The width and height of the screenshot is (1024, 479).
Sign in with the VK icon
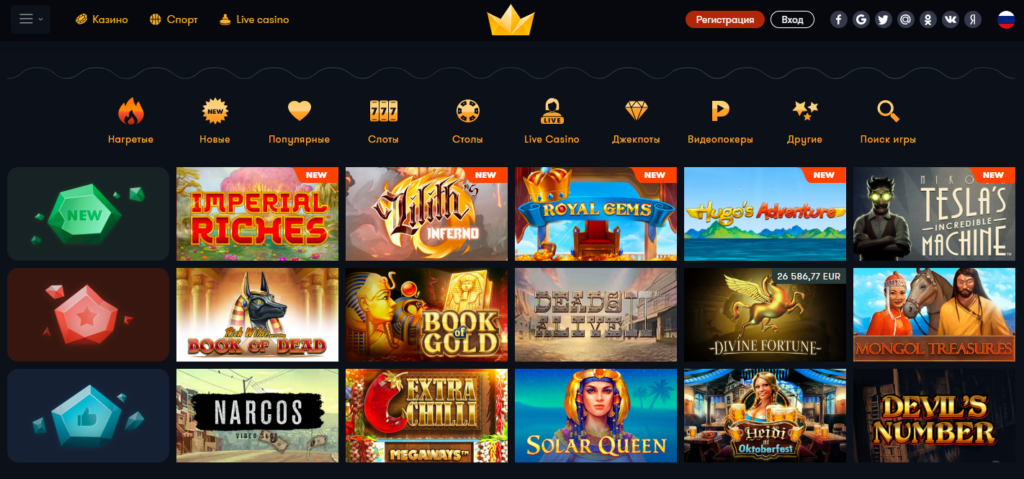pyautogui.click(x=950, y=20)
